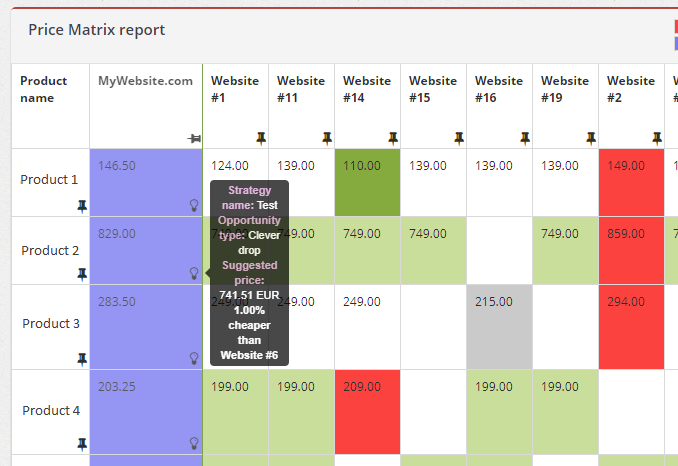This screenshot has width=678, height=466.
Task: Click Product 1's 139.00 under Website #15
Action: [433, 182]
